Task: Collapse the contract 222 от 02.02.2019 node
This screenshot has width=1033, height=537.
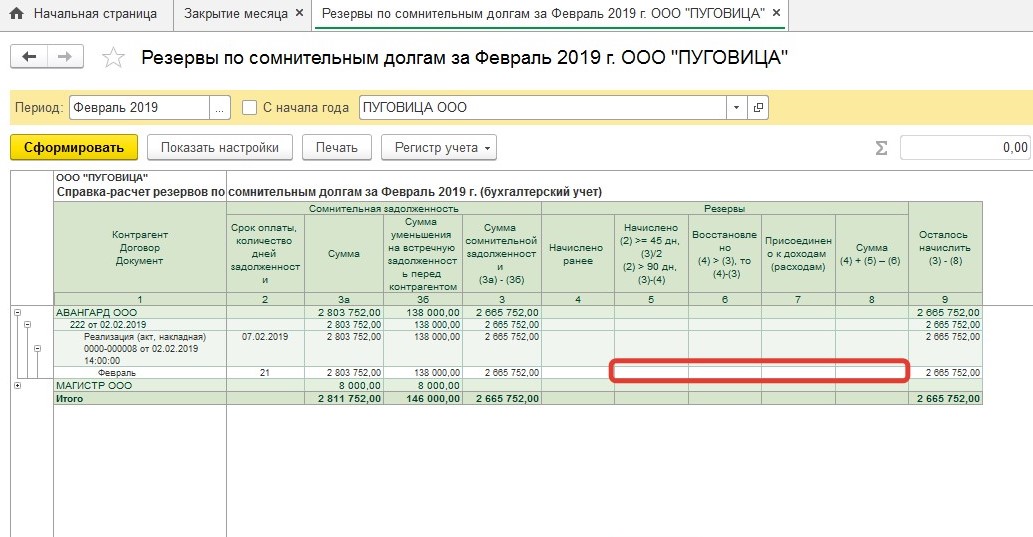Action: [x=26, y=325]
